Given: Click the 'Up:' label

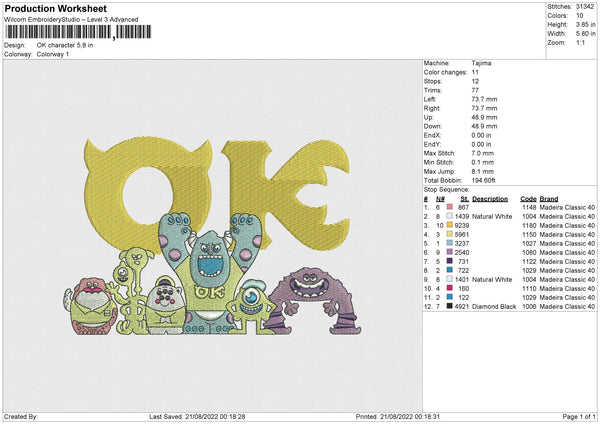Looking at the screenshot, I should tap(428, 117).
